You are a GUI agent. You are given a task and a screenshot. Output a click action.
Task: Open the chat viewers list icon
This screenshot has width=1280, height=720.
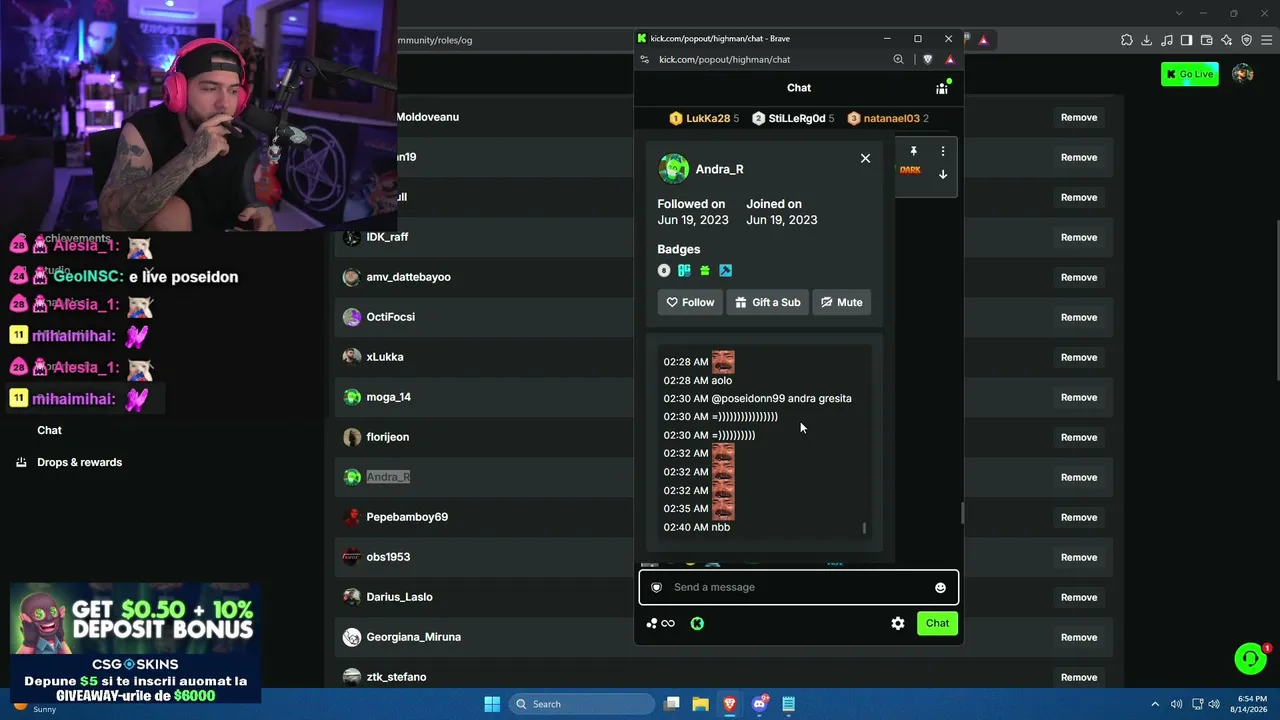click(x=942, y=88)
